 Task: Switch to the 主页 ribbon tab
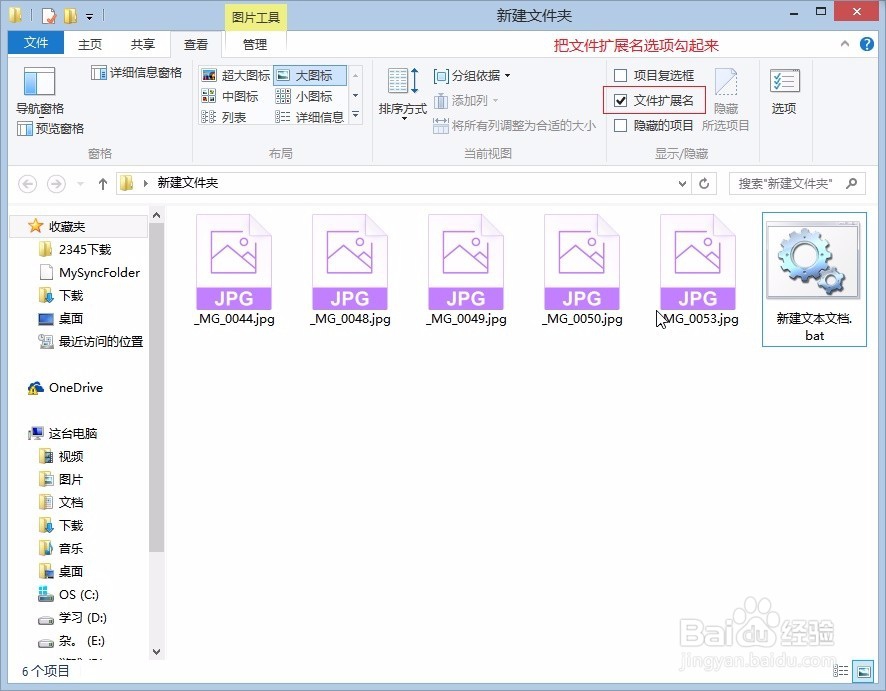coord(89,43)
